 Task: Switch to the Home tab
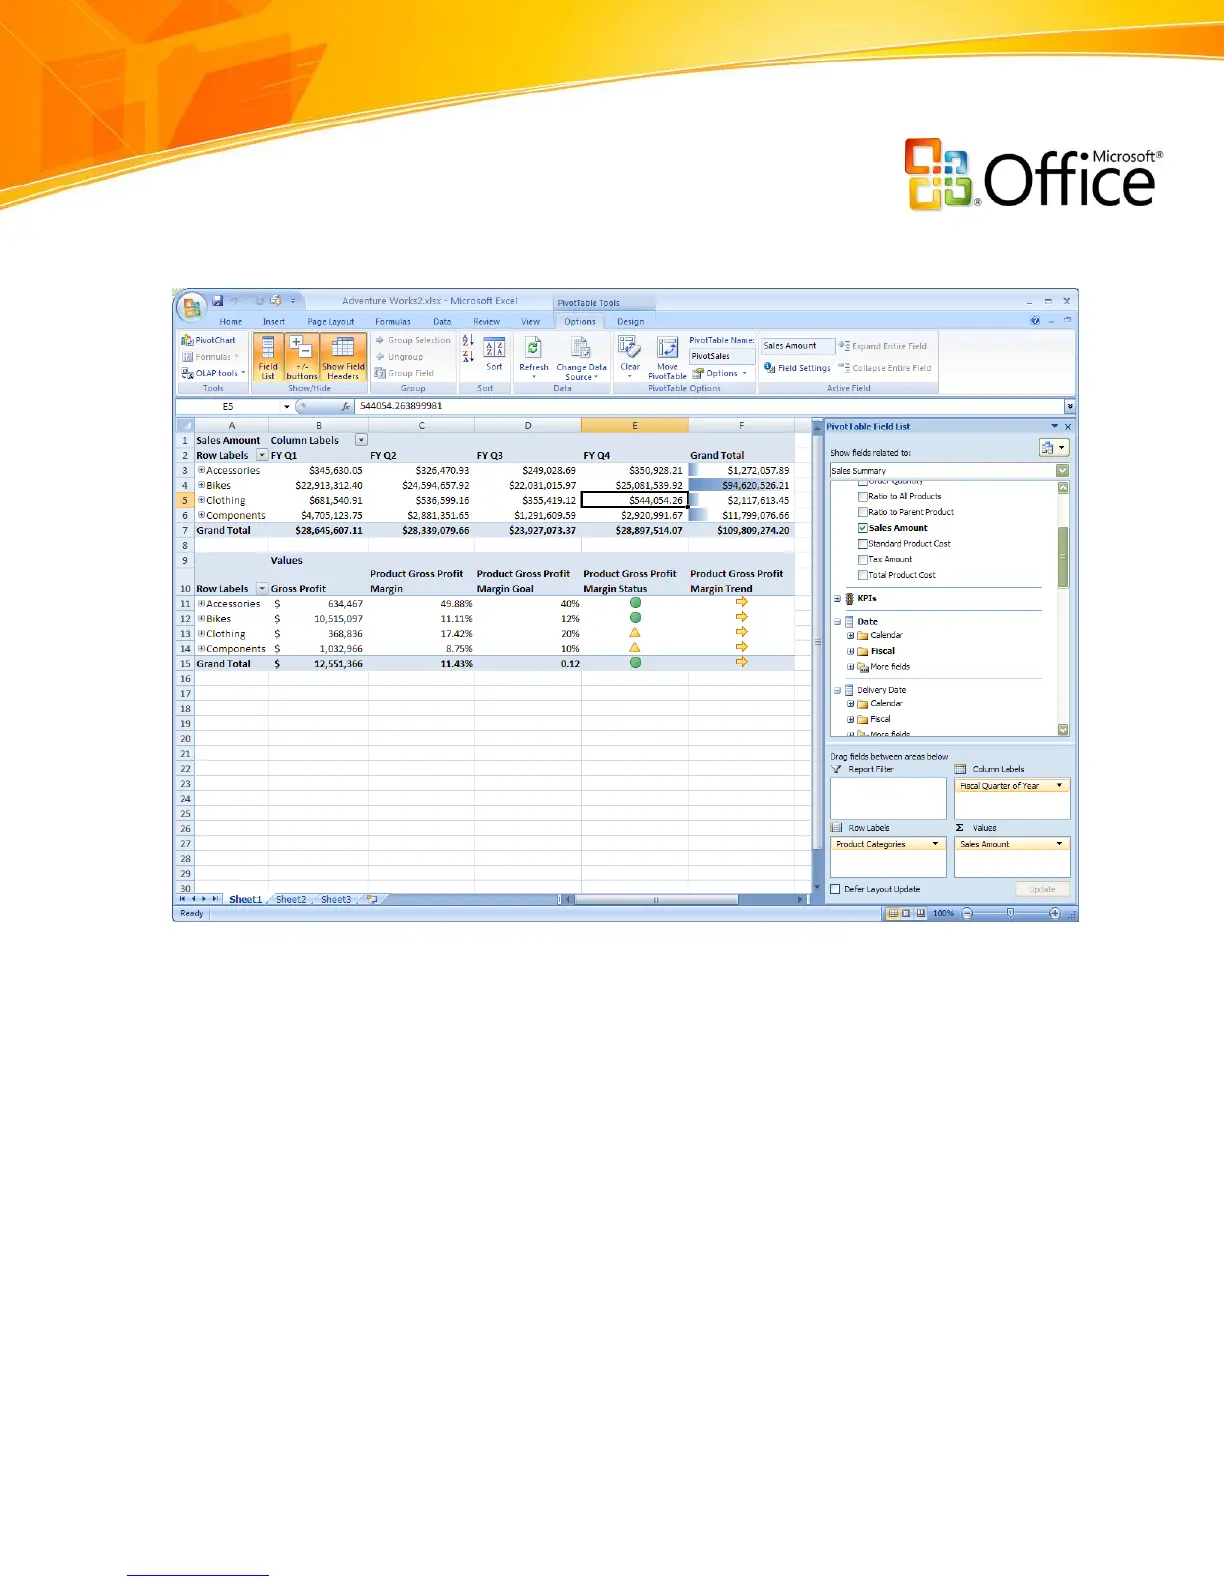pos(231,322)
